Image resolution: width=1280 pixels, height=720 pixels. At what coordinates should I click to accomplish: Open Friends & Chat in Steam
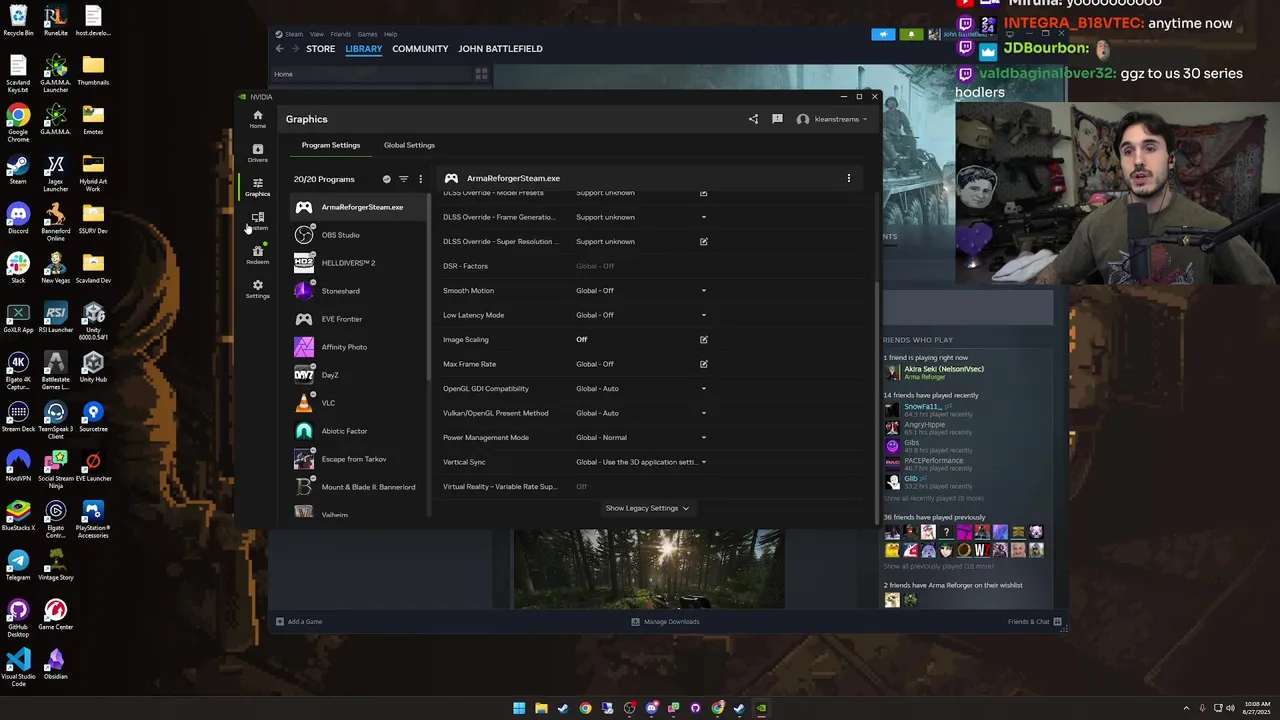click(1035, 622)
